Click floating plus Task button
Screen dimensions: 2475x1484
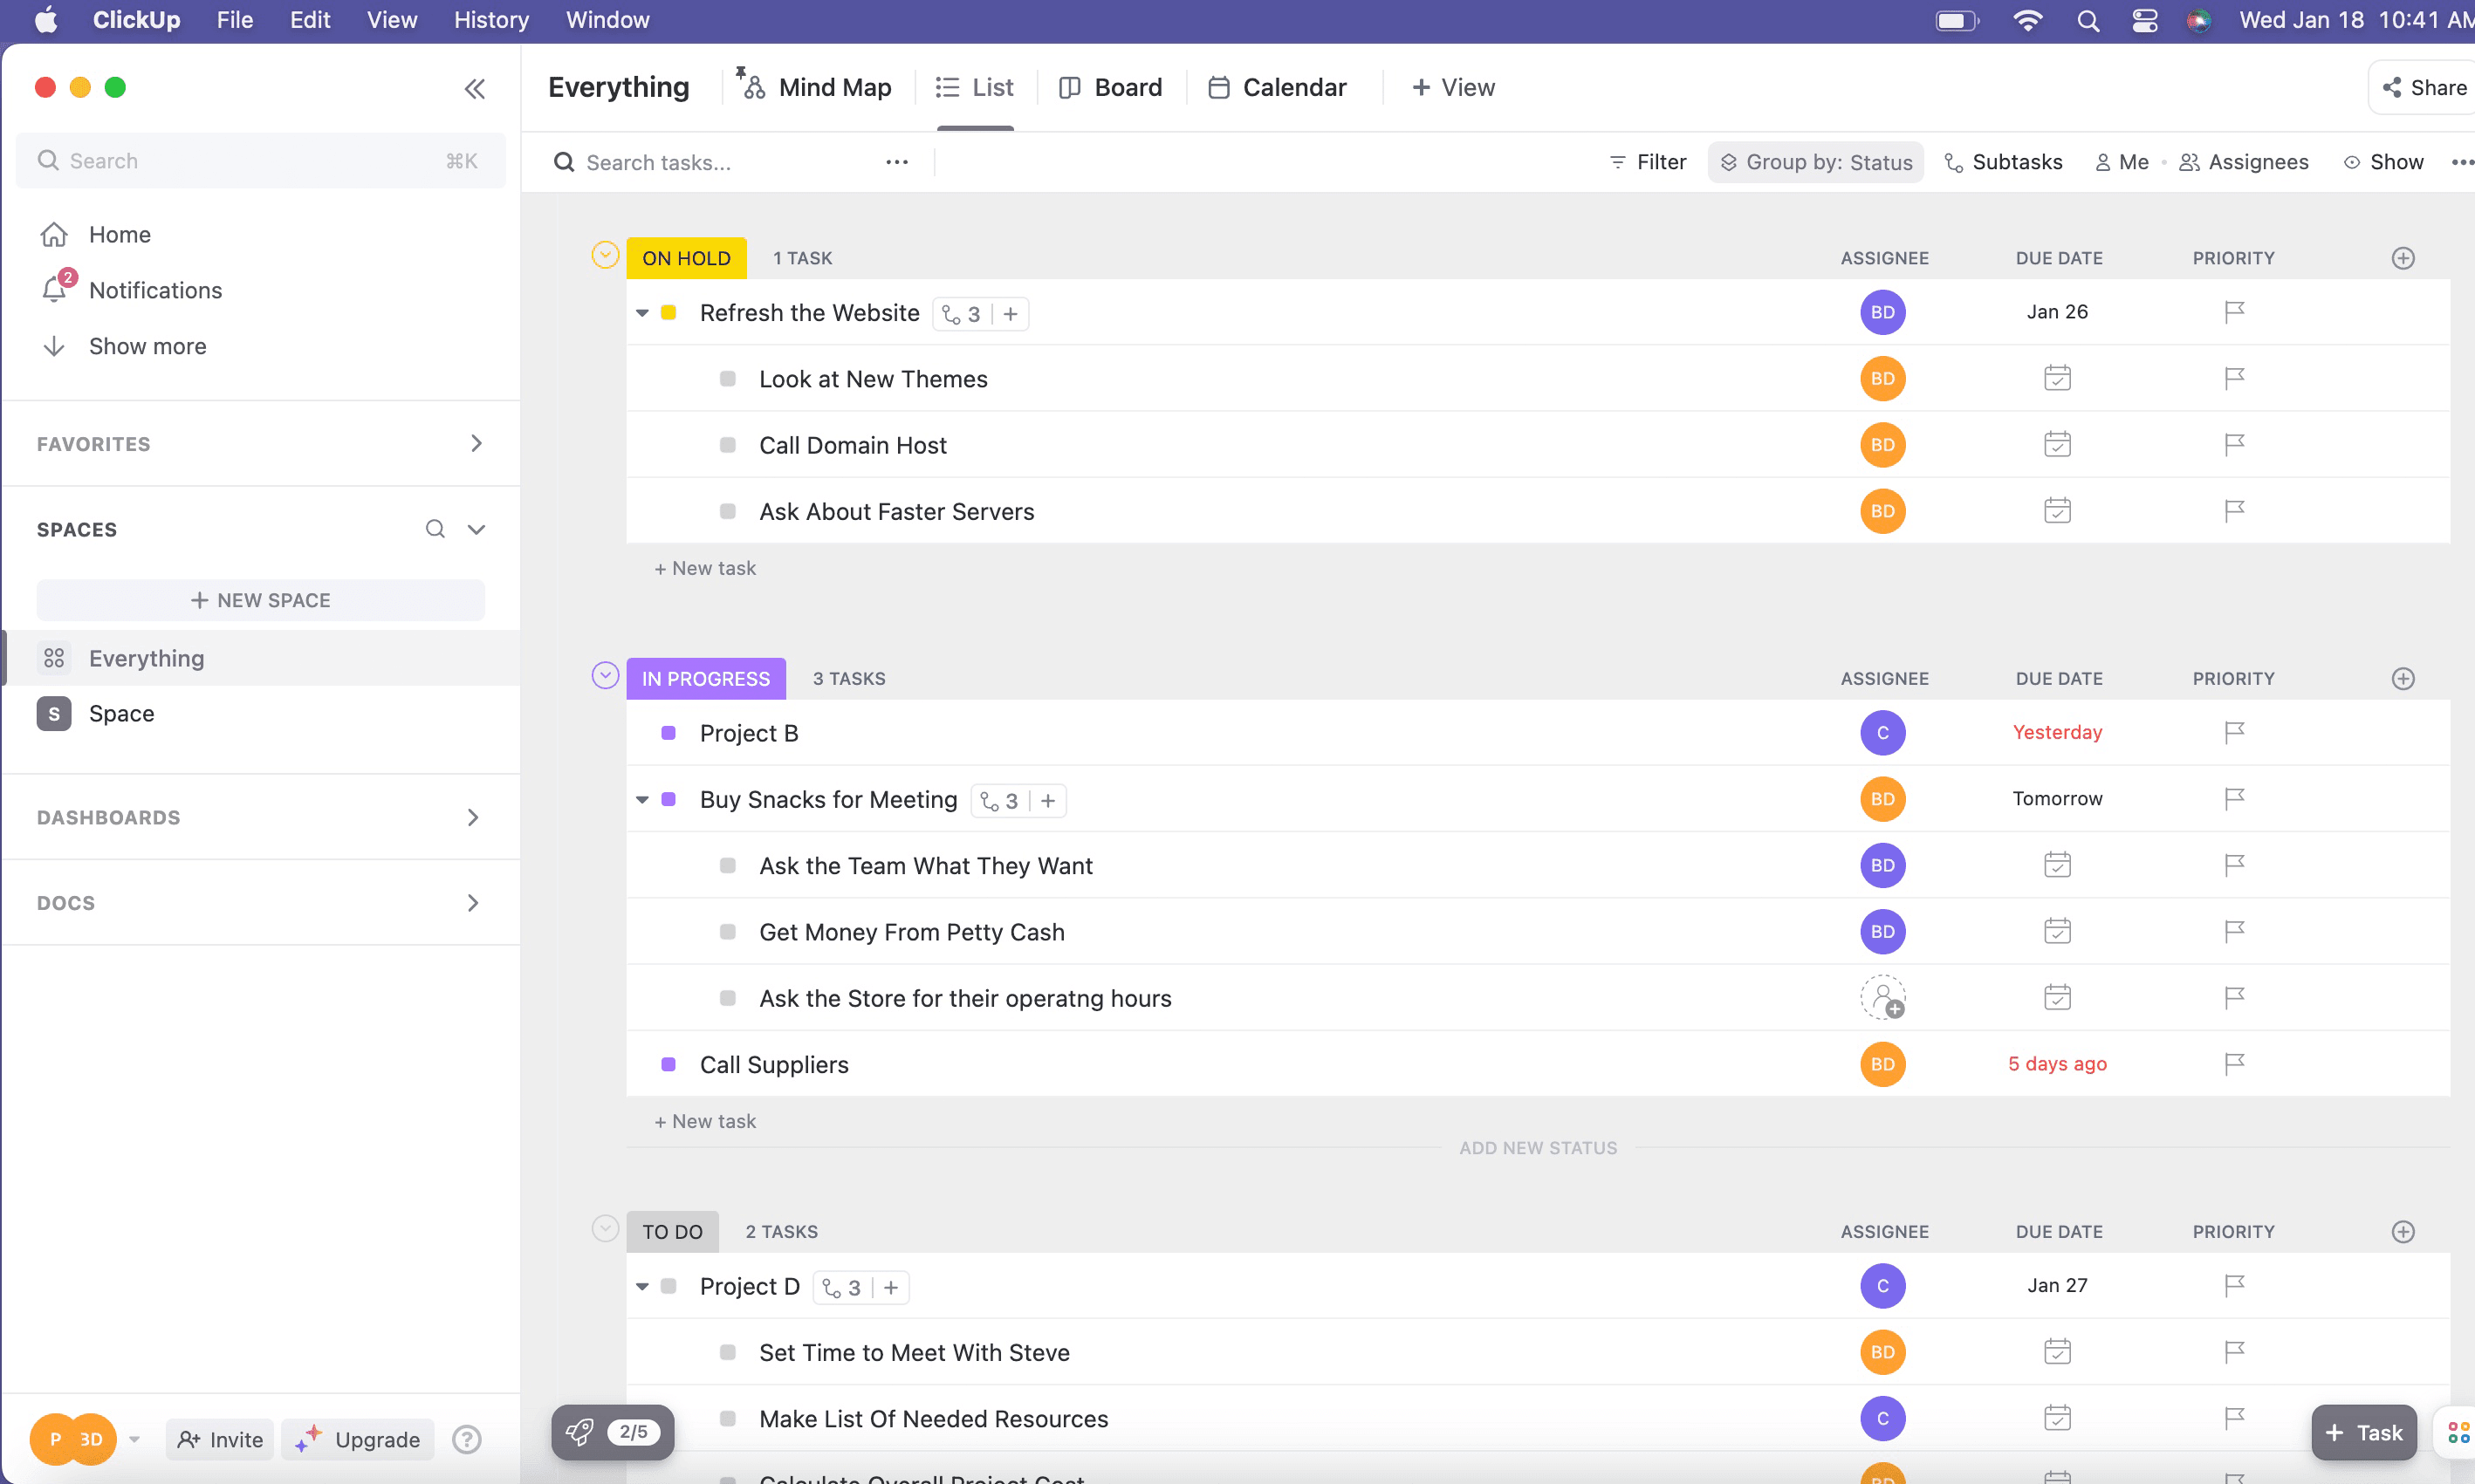coord(2364,1432)
